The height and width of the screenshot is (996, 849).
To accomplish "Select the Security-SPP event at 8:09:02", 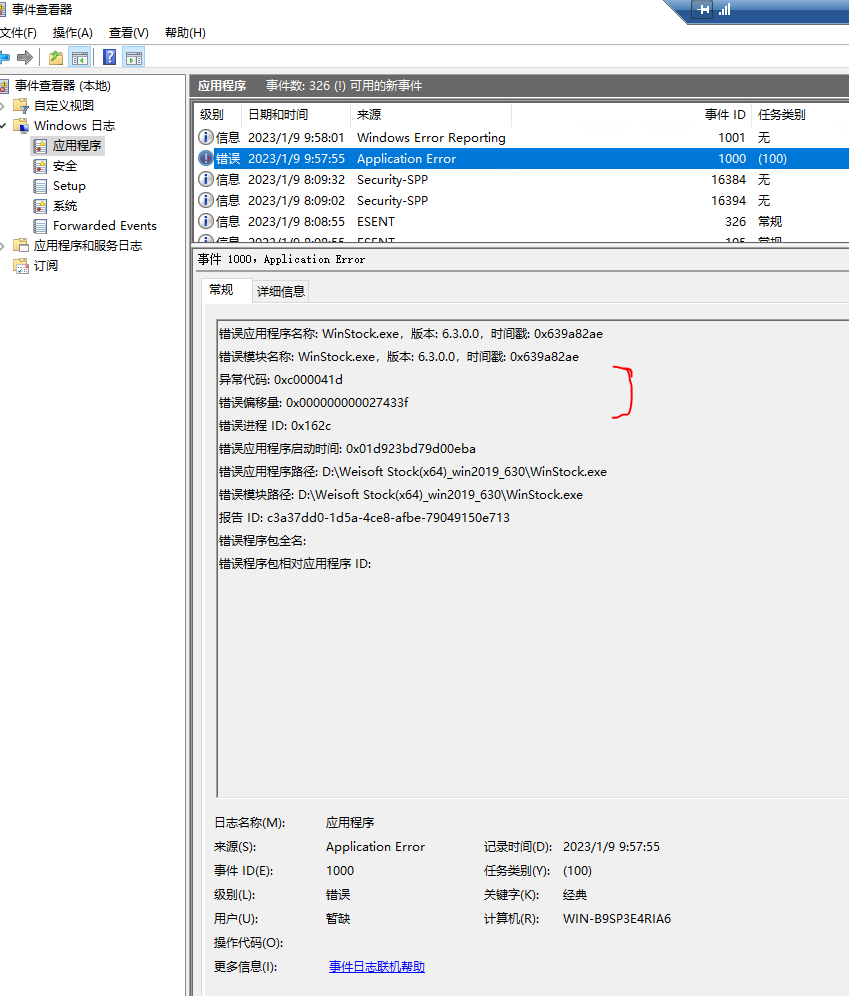I will [x=521, y=200].
